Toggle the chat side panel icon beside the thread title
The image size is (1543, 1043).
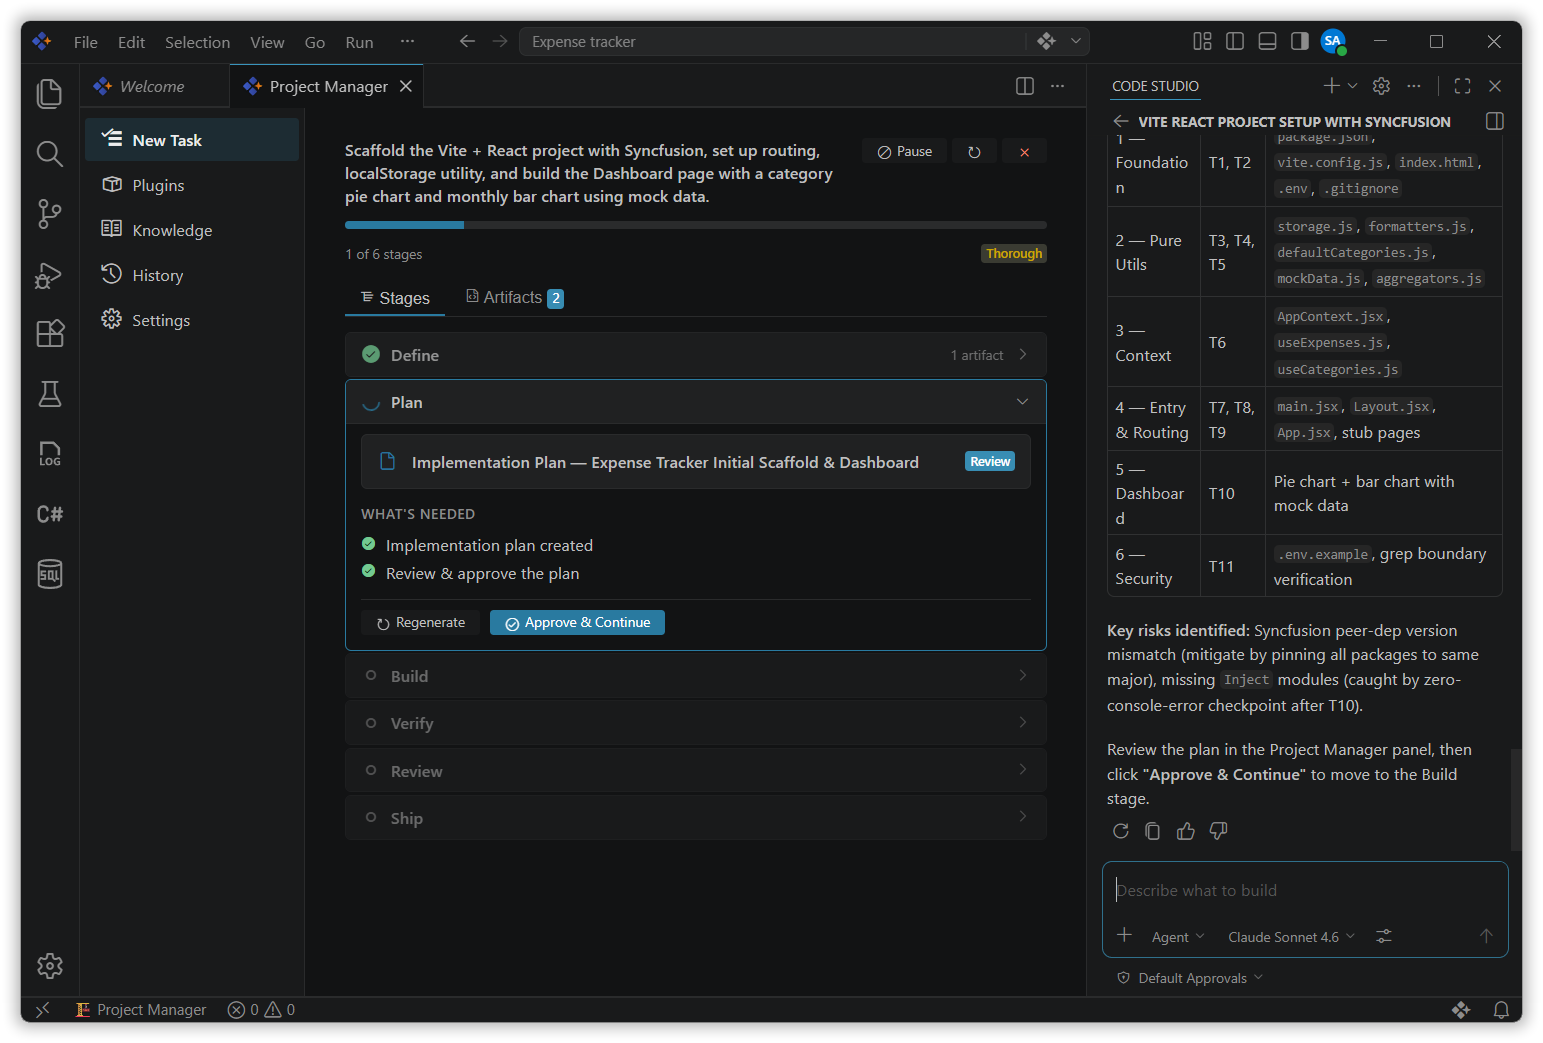tap(1495, 121)
